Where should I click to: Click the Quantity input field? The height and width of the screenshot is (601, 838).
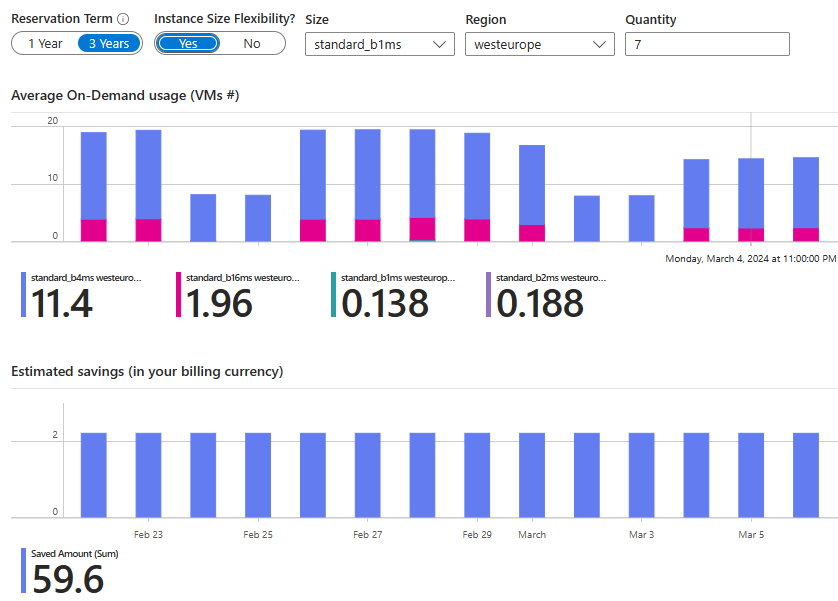(707, 44)
